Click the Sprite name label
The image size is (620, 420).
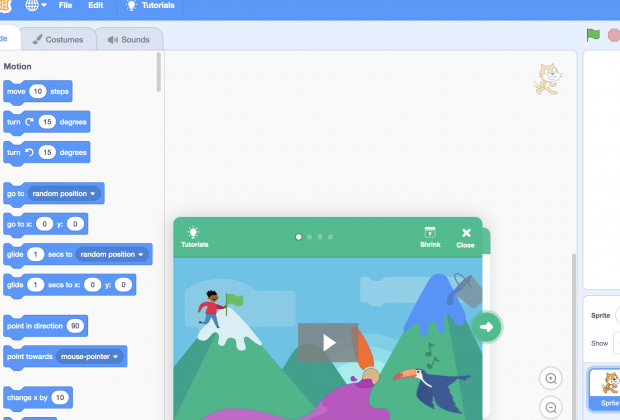(x=600, y=316)
